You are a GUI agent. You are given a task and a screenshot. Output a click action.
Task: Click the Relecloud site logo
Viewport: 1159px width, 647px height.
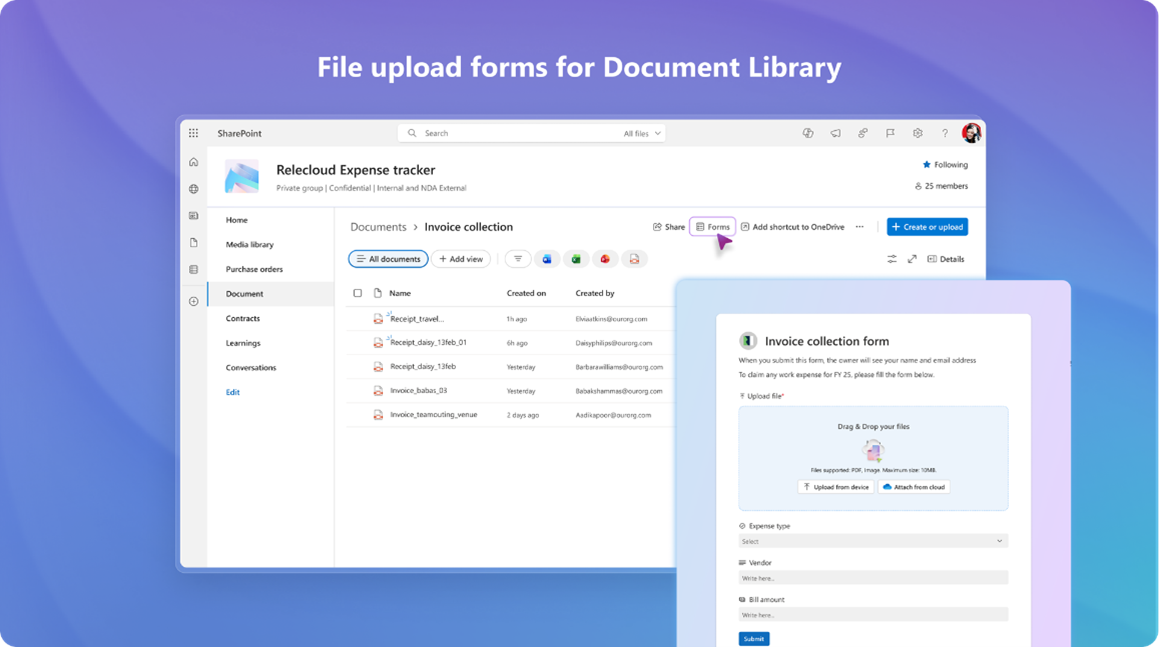click(242, 177)
